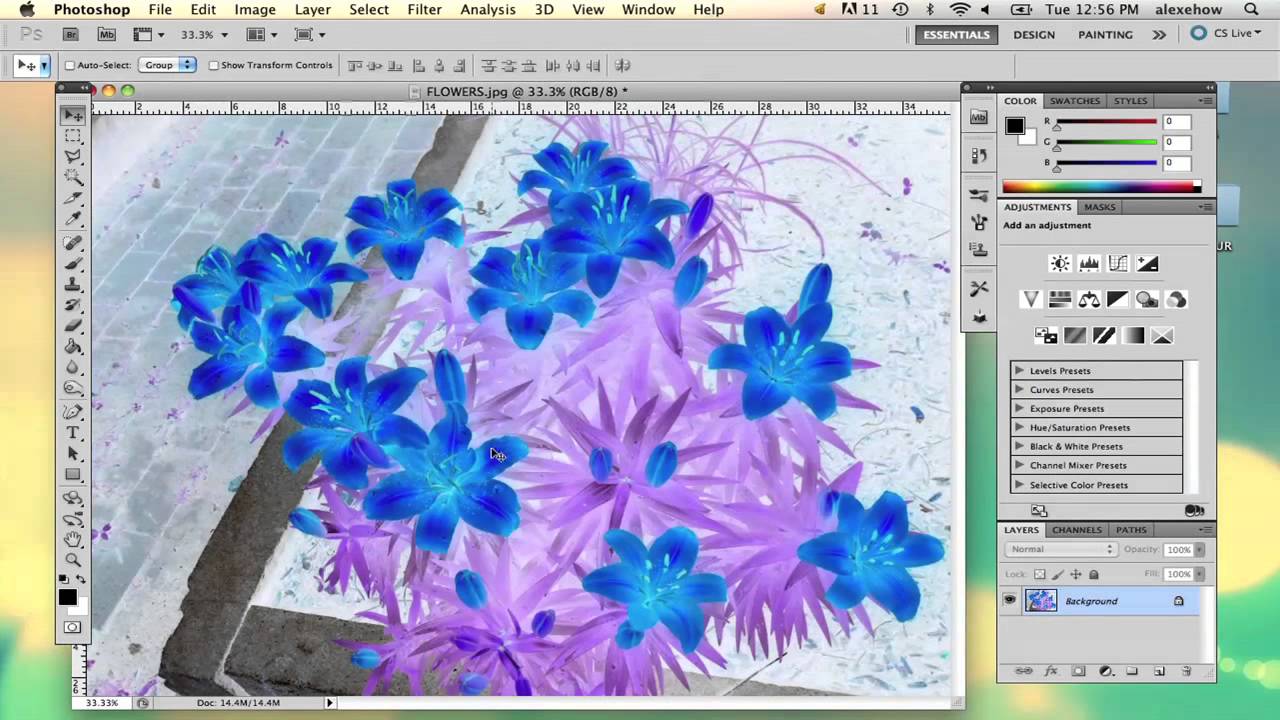1280x720 pixels.
Task: Select the Dodge tool
Action: [73, 389]
